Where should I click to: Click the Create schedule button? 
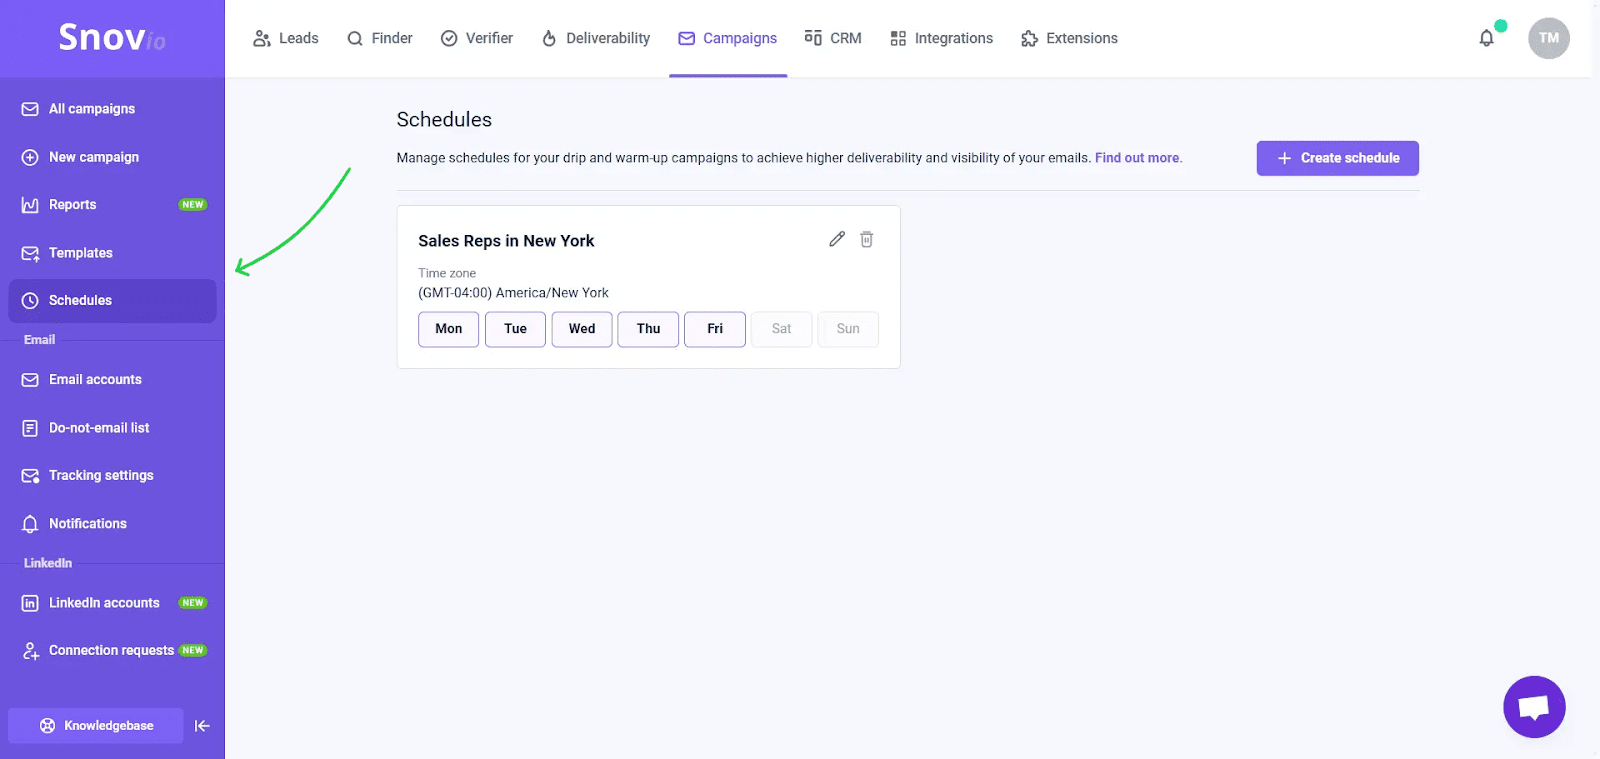click(x=1337, y=158)
